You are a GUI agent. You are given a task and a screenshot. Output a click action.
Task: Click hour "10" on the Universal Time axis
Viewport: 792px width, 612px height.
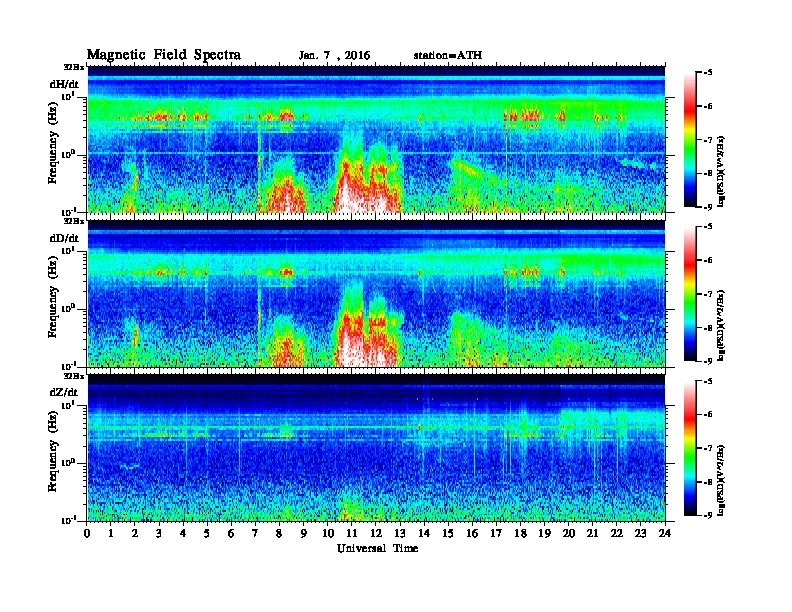coord(328,533)
